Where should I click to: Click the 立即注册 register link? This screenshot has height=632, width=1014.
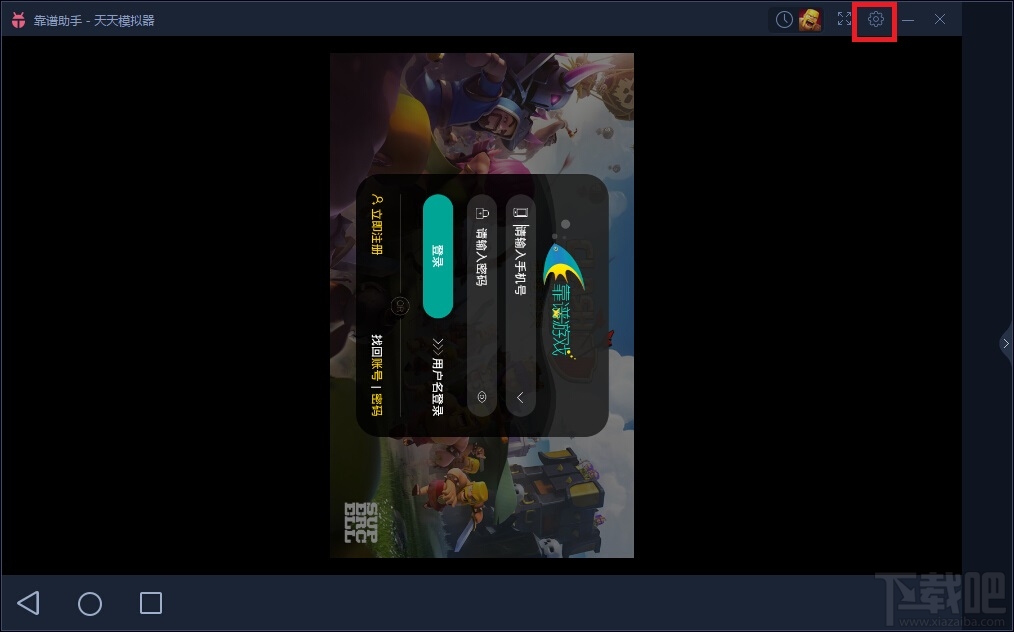coord(376,224)
